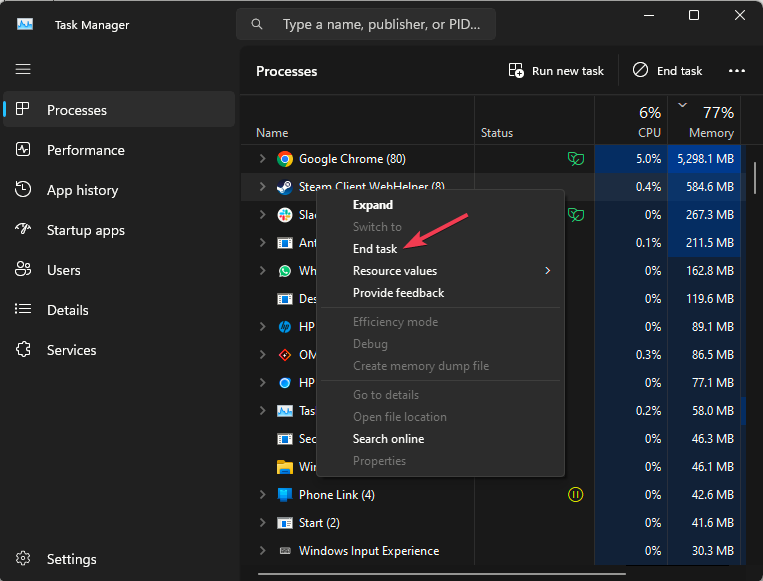Viewport: 763px width, 581px height.
Task: Click the Processes sidebar icon
Action: 23,109
